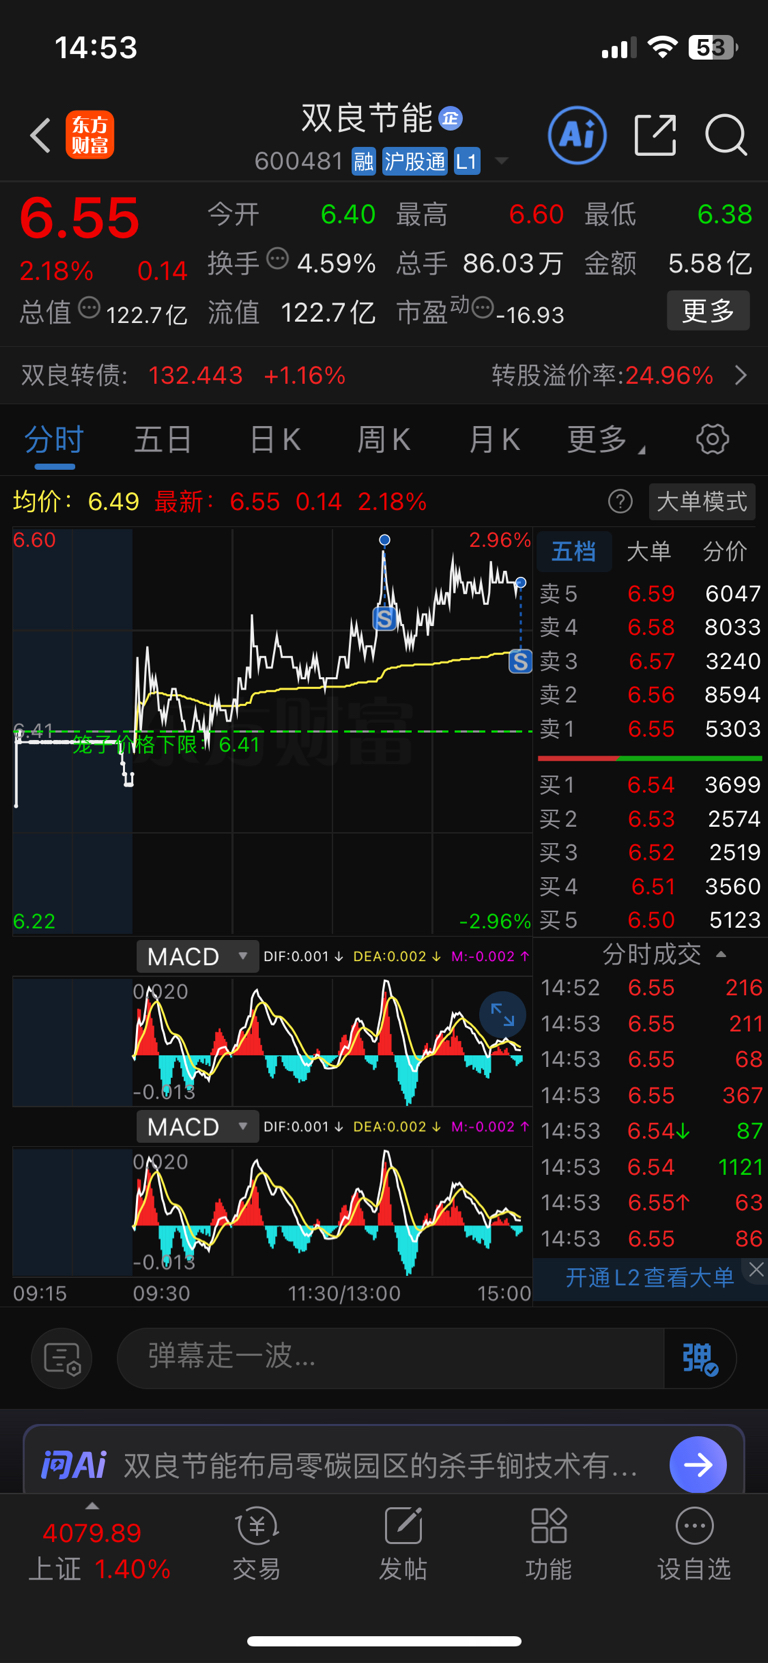The width and height of the screenshot is (768, 1663).
Task: Tap the S sell marker on 均价 line
Action: (x=520, y=660)
